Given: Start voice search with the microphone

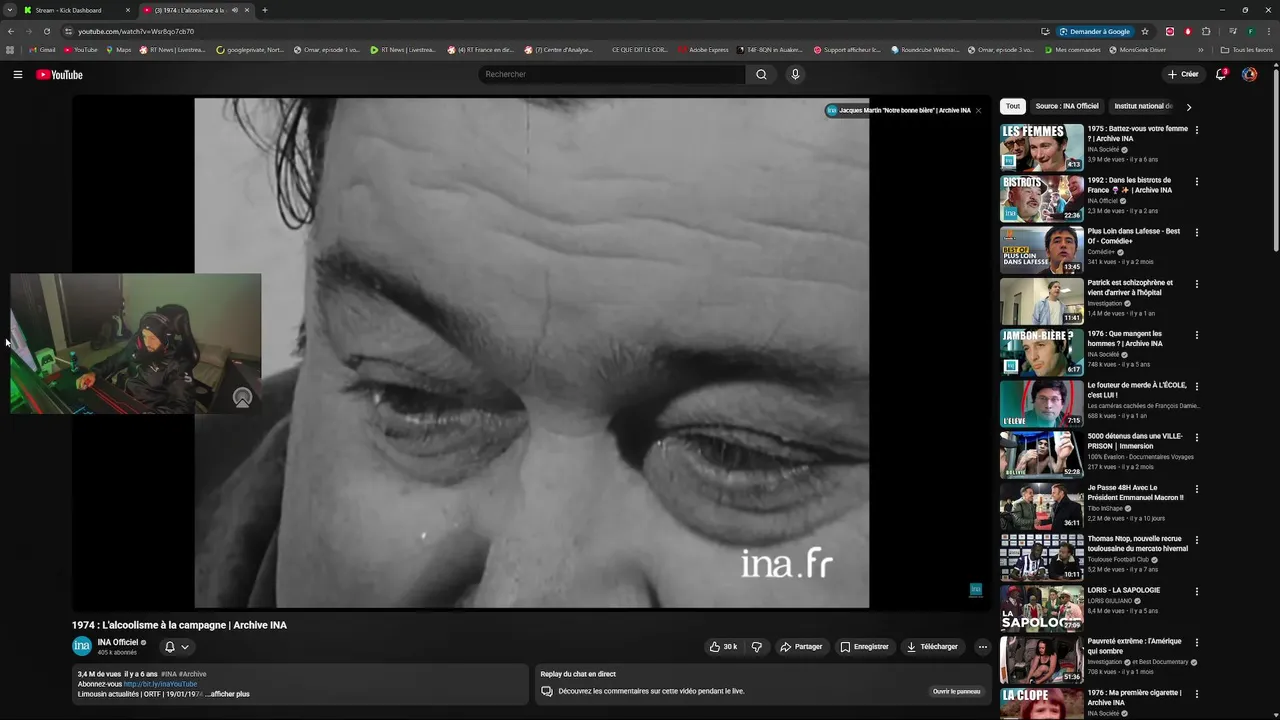Looking at the screenshot, I should (x=795, y=74).
